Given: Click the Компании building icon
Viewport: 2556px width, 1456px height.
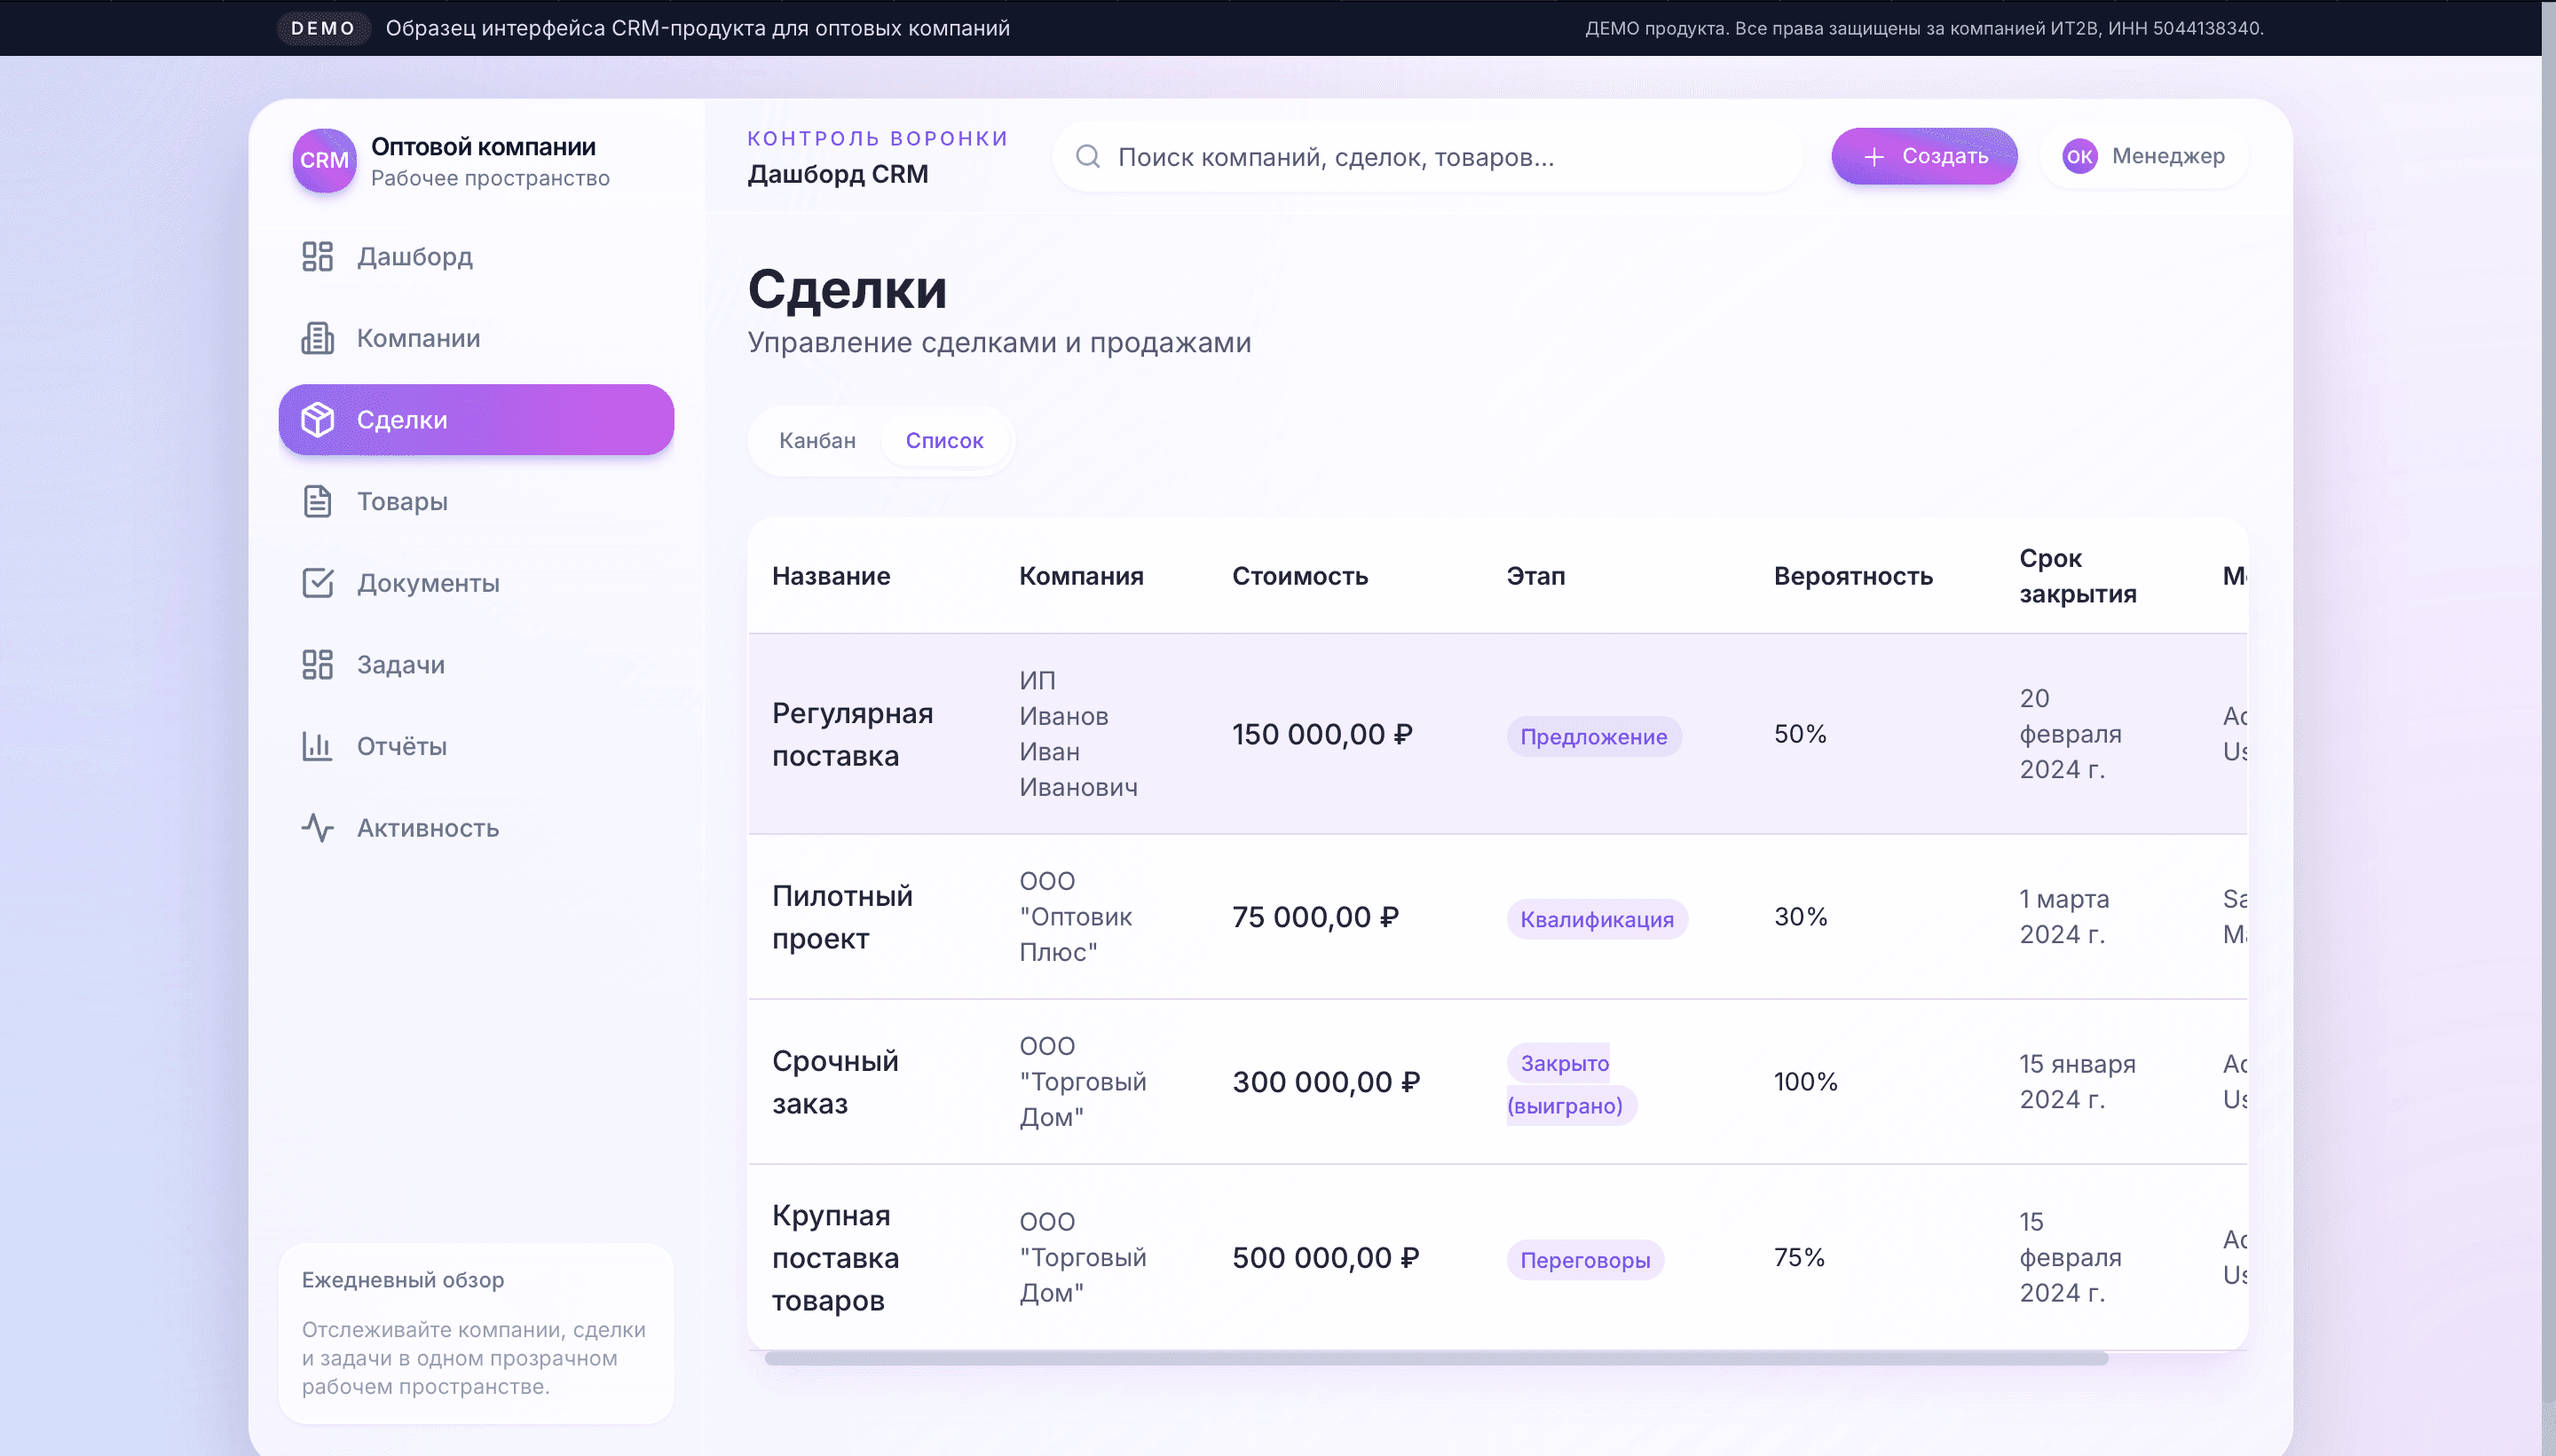Looking at the screenshot, I should click(317, 338).
